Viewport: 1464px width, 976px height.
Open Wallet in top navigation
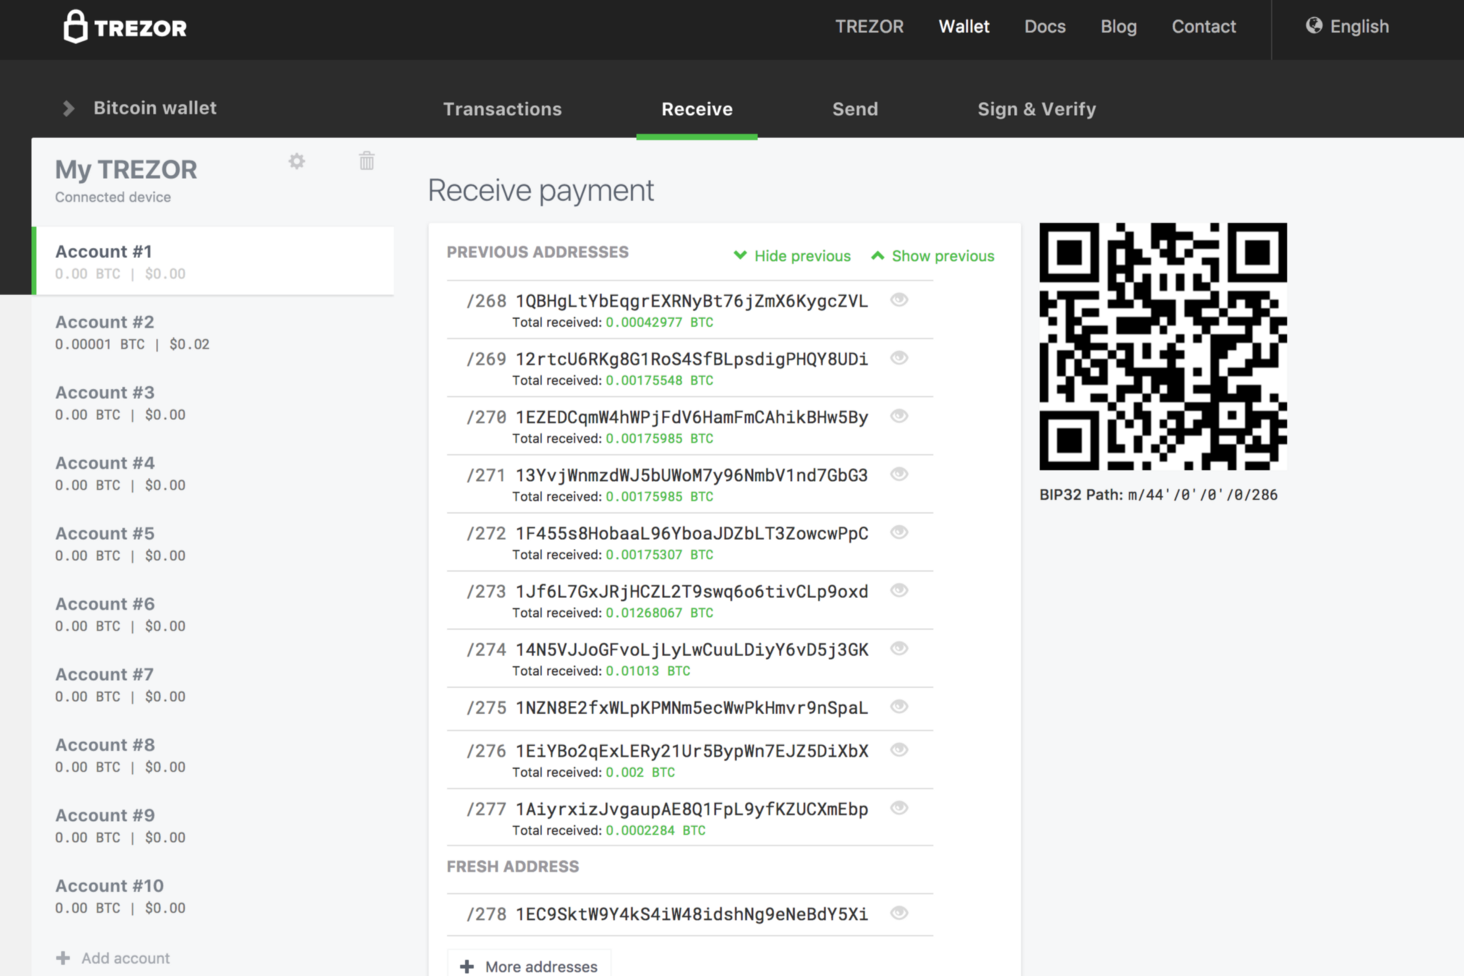pyautogui.click(x=964, y=27)
